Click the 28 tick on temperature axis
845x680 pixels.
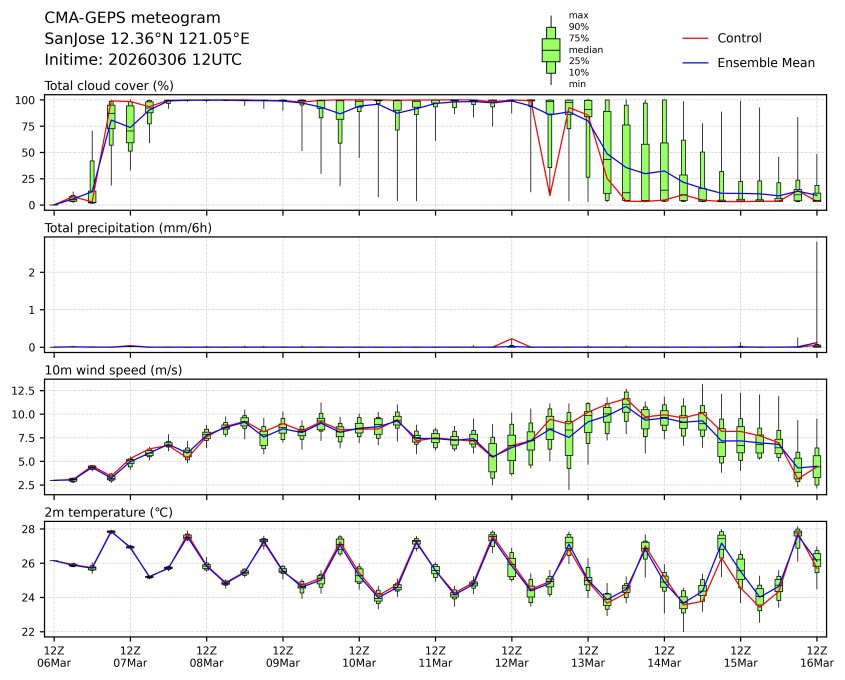32,529
